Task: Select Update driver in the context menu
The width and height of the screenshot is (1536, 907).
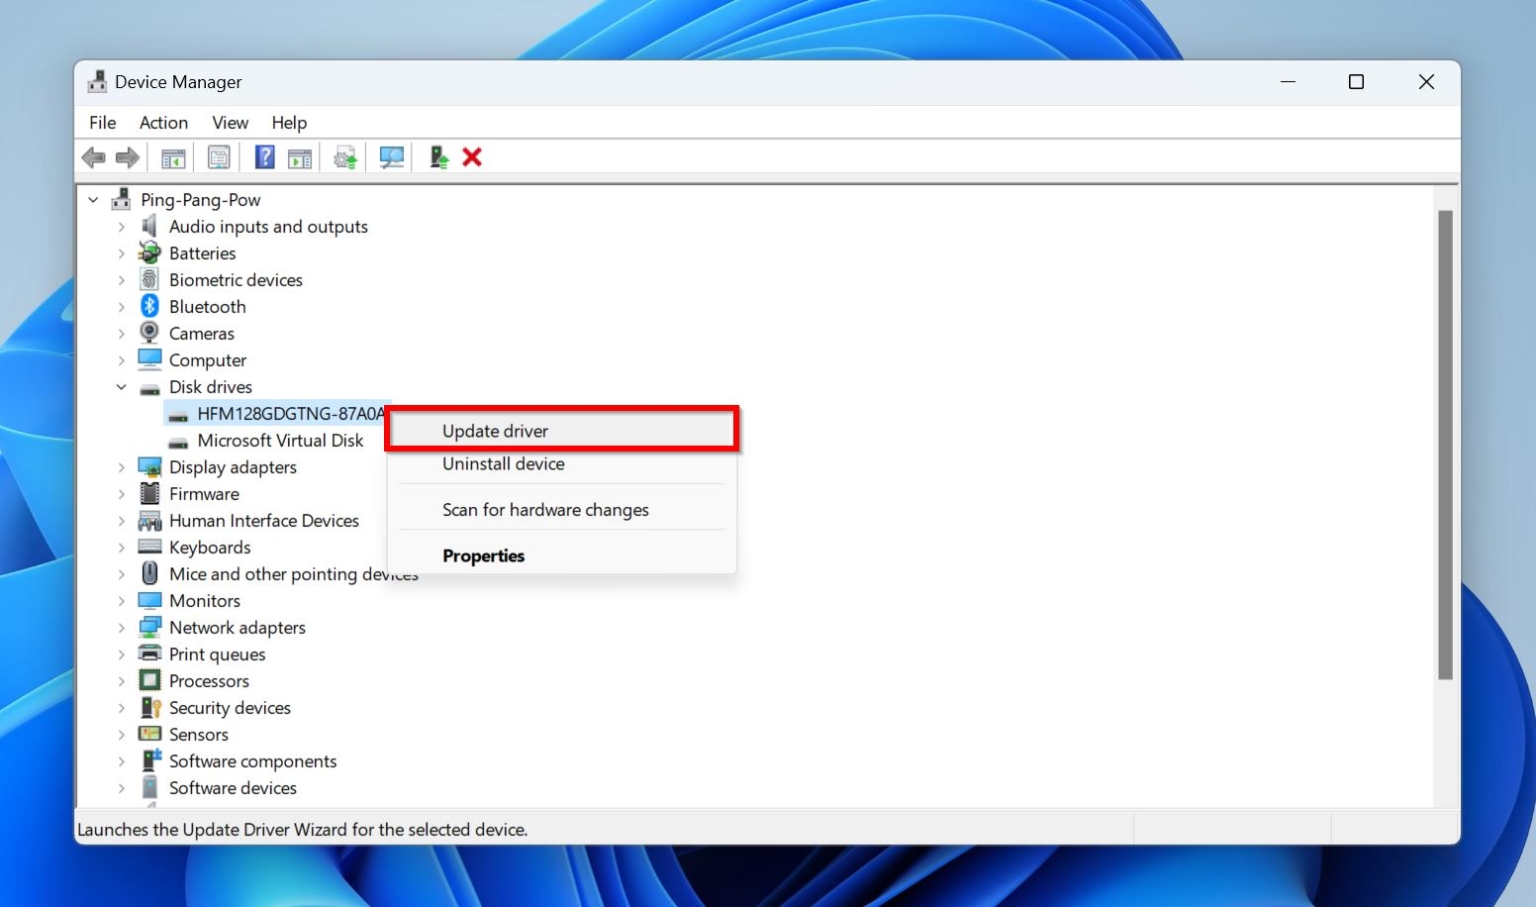Action: pos(495,431)
